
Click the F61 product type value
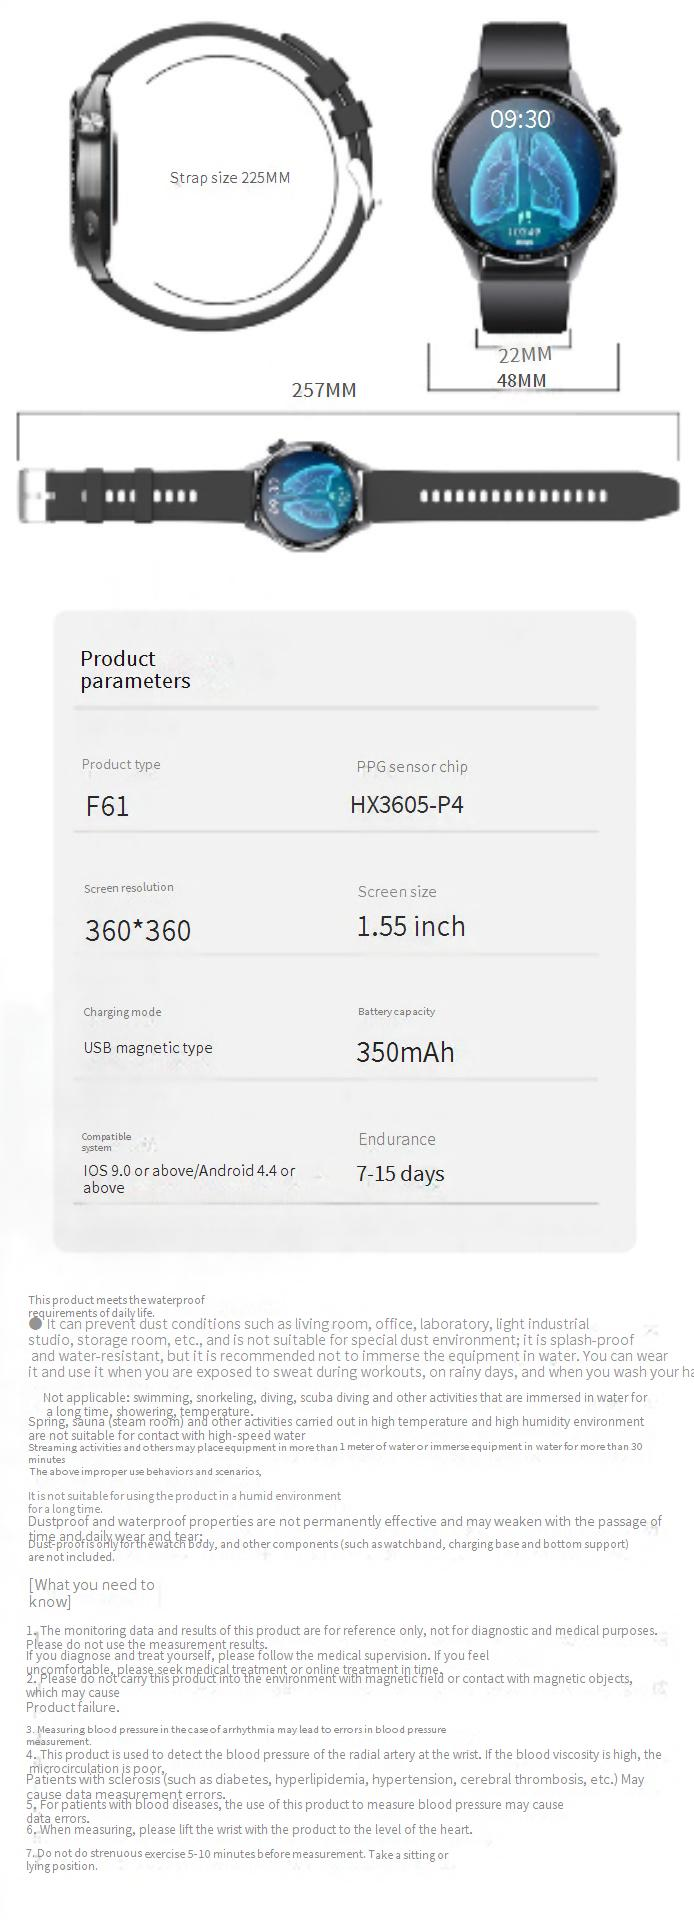(107, 807)
